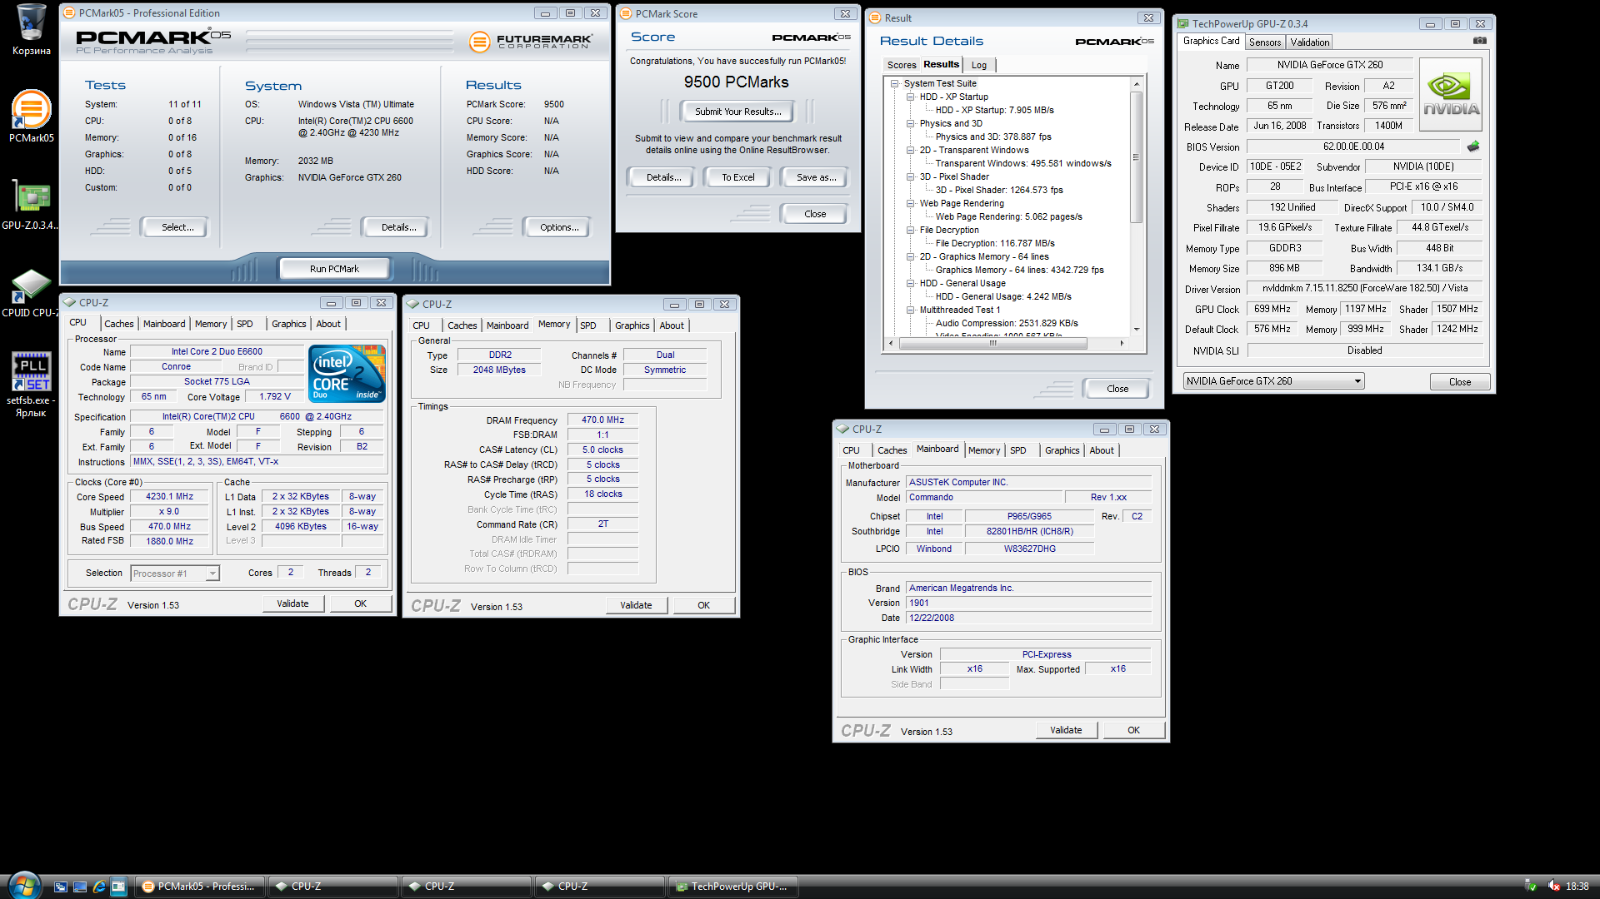Collapse the File Decryption node
This screenshot has width=1600, height=899.
point(911,230)
